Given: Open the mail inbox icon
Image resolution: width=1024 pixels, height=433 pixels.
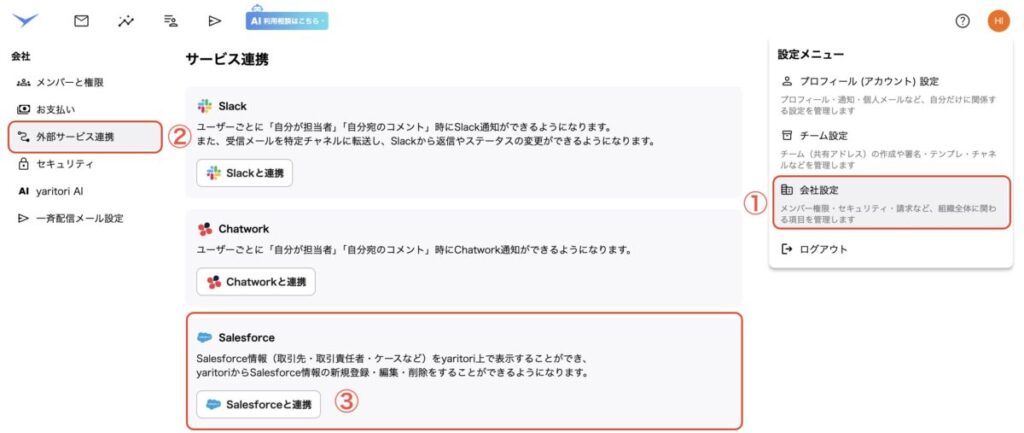Looking at the screenshot, I should (x=82, y=20).
